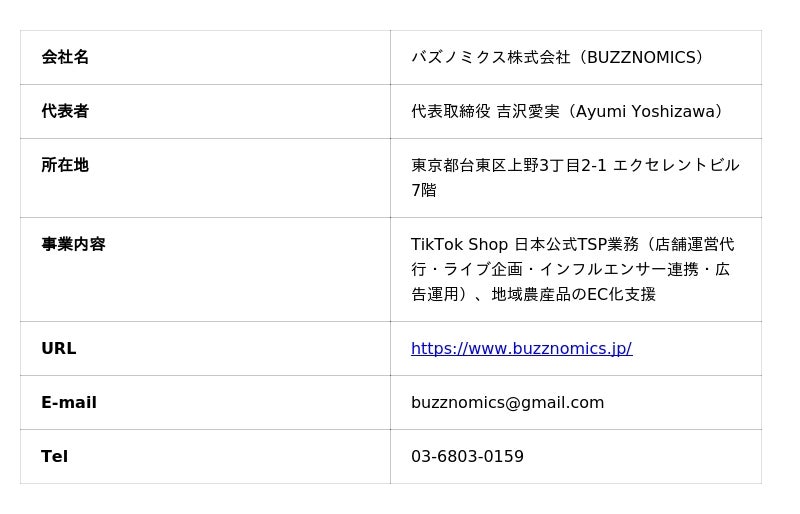The height and width of the screenshot is (514, 800).
Task: Click the Ayumi Yoshizawa name text
Action: [x=645, y=111]
